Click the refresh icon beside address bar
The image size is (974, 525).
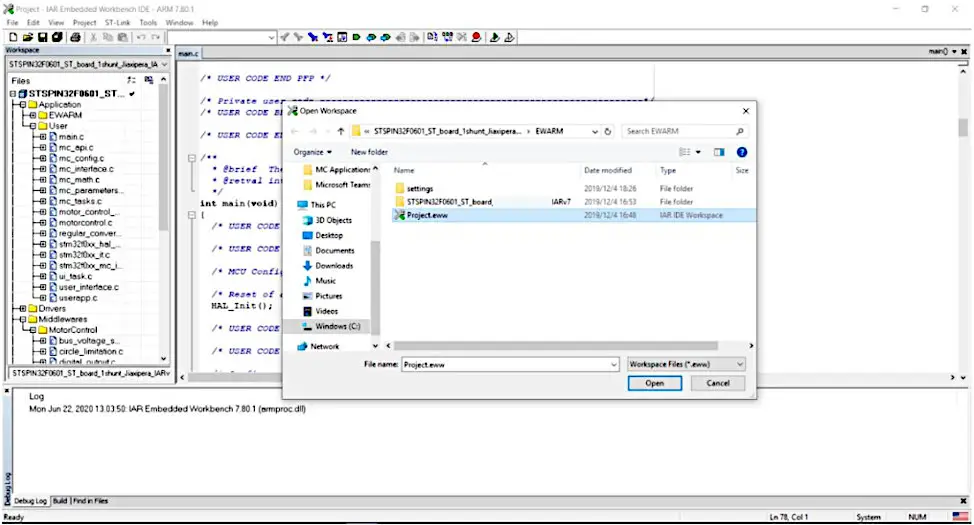[607, 131]
